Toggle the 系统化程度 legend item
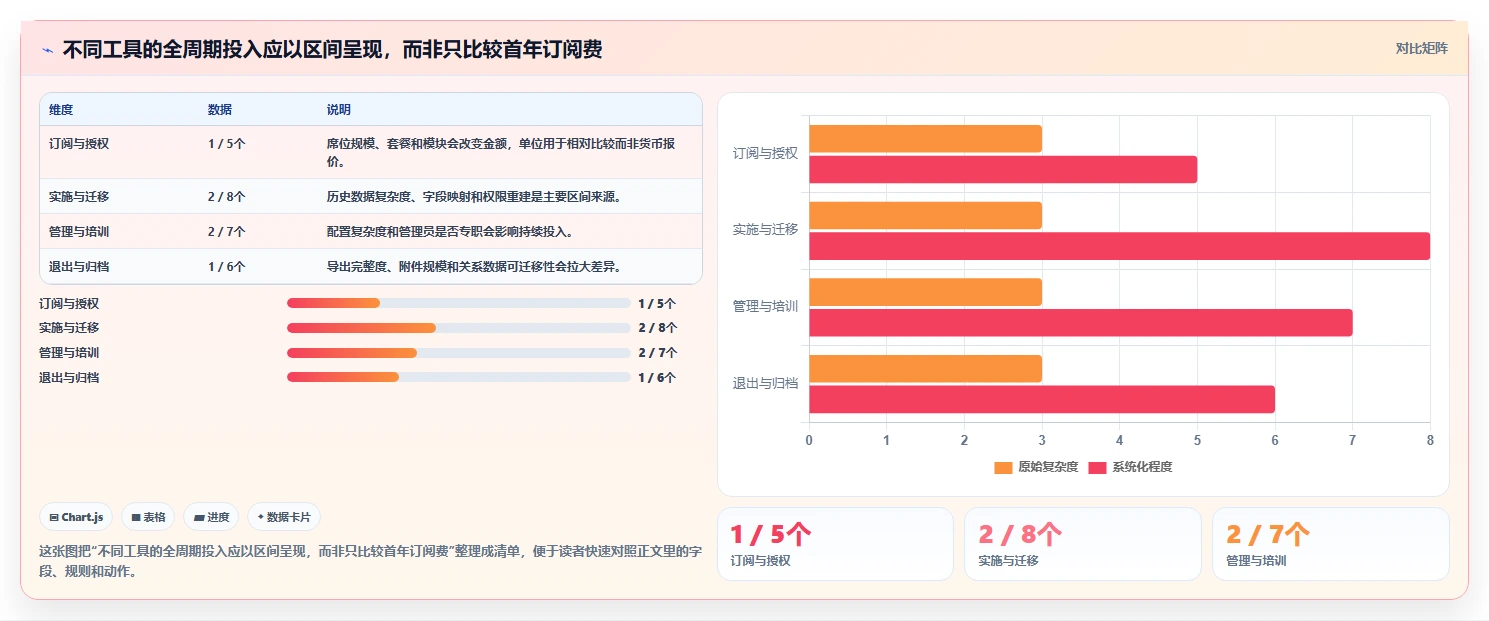This screenshot has width=1489, height=621. tap(1130, 467)
